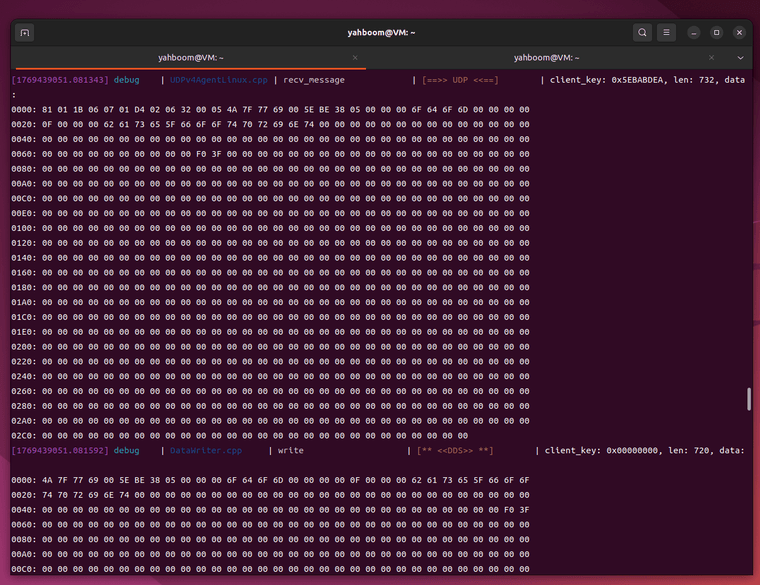Open the terminal search tool
760x585 pixels.
click(642, 32)
